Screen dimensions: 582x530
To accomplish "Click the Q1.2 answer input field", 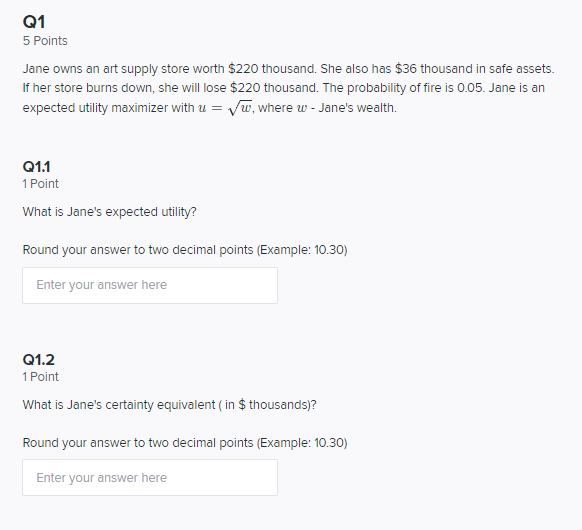I will pyautogui.click(x=150, y=477).
